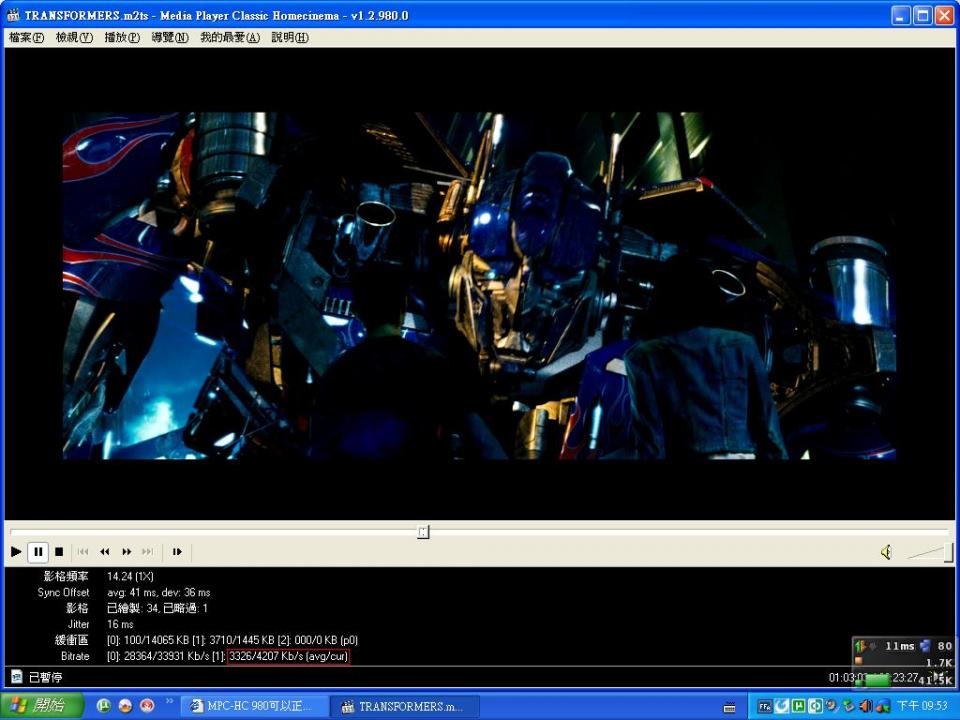The width and height of the screenshot is (960, 720).
Task: Step forward one frame
Action: point(177,551)
